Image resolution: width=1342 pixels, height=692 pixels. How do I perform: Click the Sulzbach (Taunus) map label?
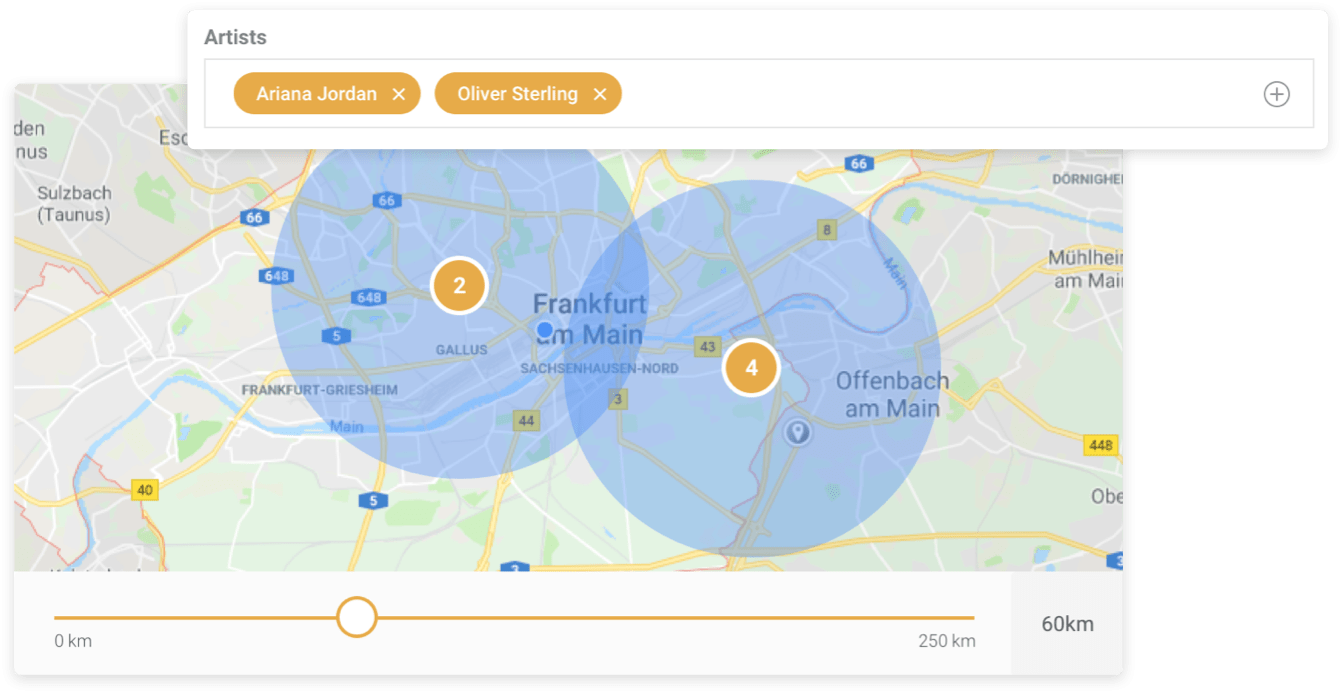tap(74, 203)
